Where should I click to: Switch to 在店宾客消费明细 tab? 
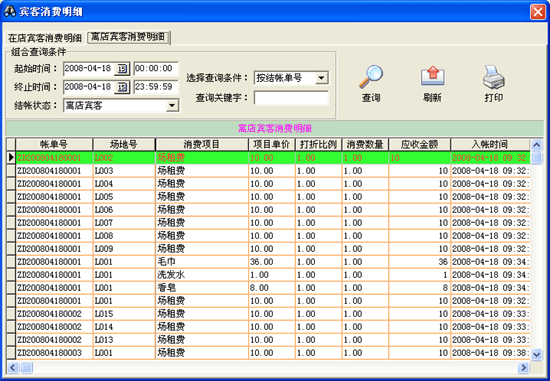pyautogui.click(x=45, y=38)
